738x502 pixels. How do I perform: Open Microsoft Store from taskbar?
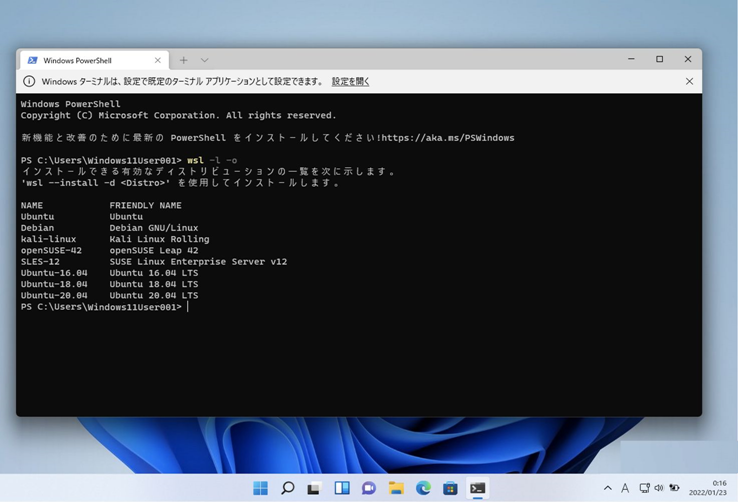pos(450,488)
